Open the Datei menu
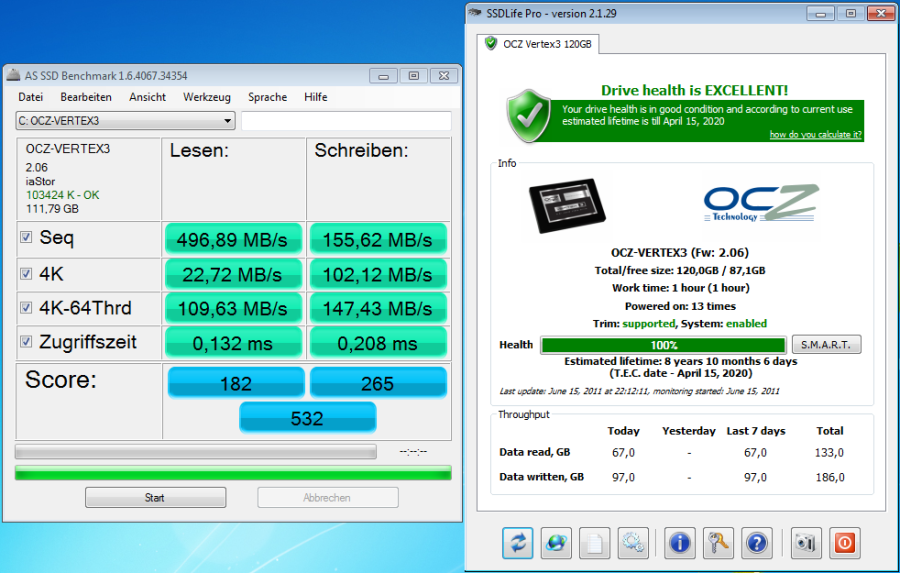 point(30,97)
